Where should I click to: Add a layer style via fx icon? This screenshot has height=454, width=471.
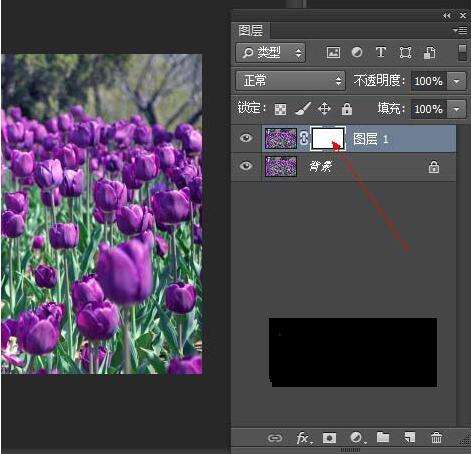click(x=304, y=438)
